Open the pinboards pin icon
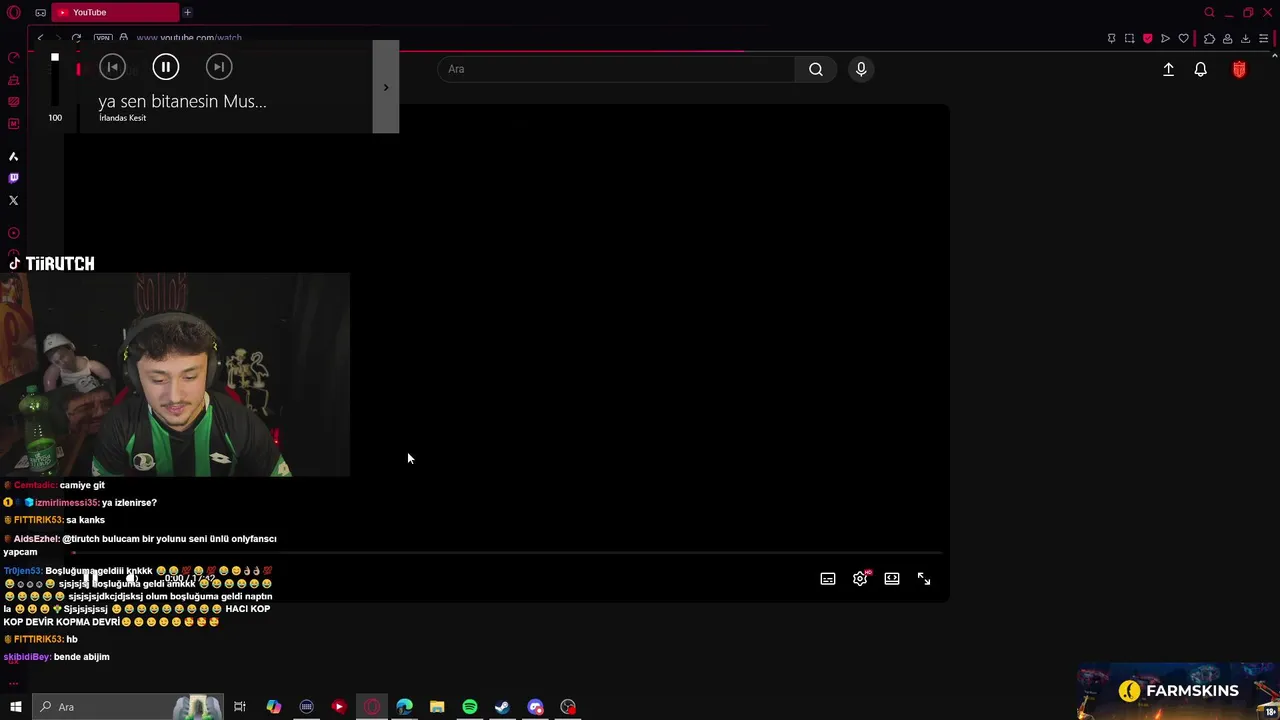 (1111, 38)
